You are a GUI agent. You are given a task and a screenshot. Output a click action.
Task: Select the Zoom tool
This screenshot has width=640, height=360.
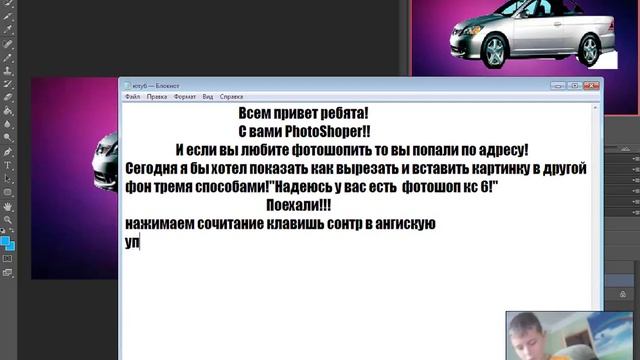tap(7, 220)
